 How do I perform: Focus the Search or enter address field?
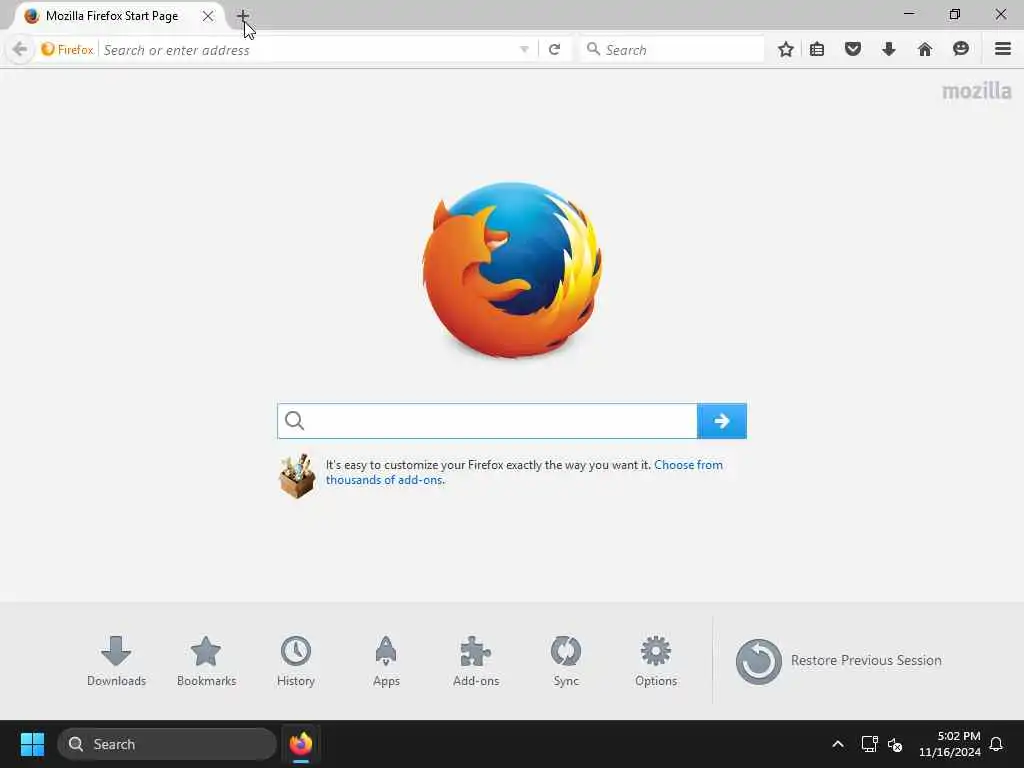click(x=307, y=50)
